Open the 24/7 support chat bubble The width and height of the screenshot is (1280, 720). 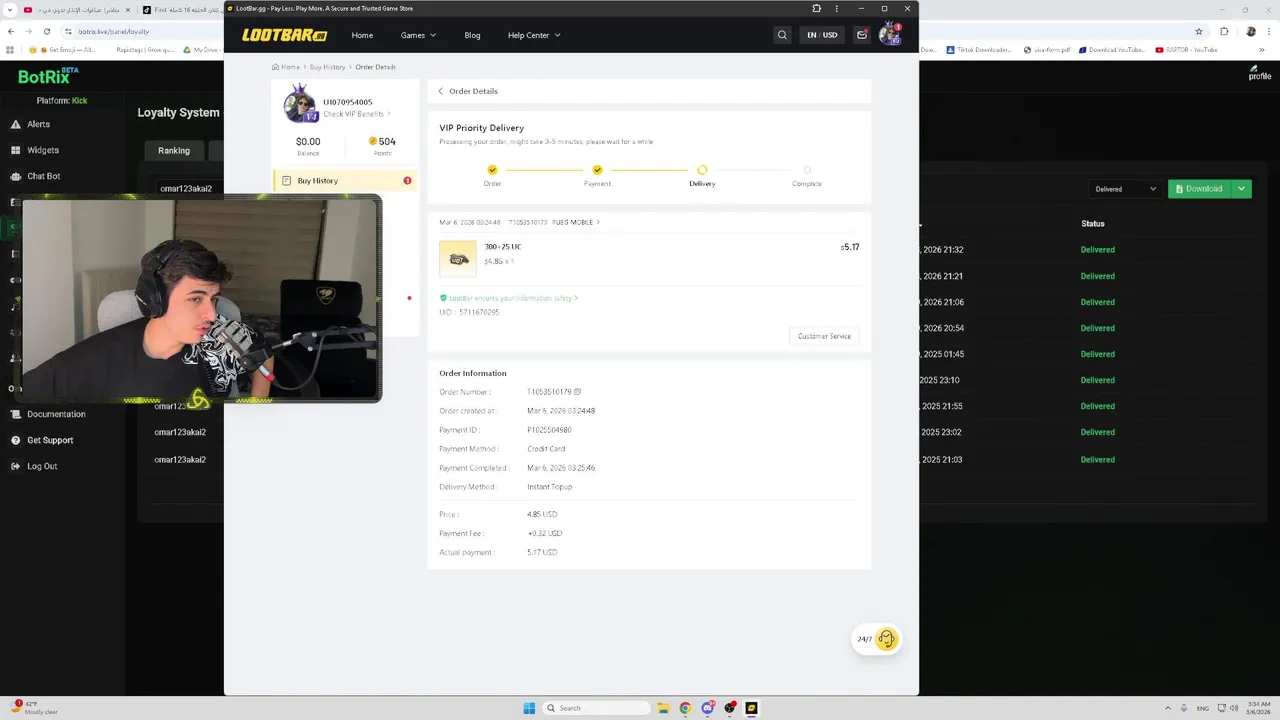[x=877, y=639]
